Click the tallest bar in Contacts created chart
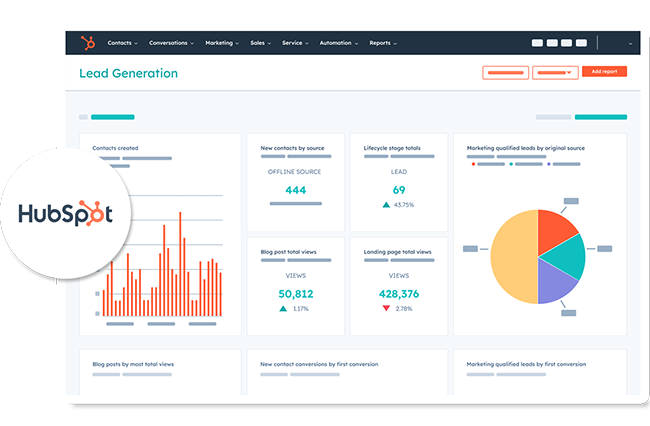The image size is (650, 426). pyautogui.click(x=180, y=264)
